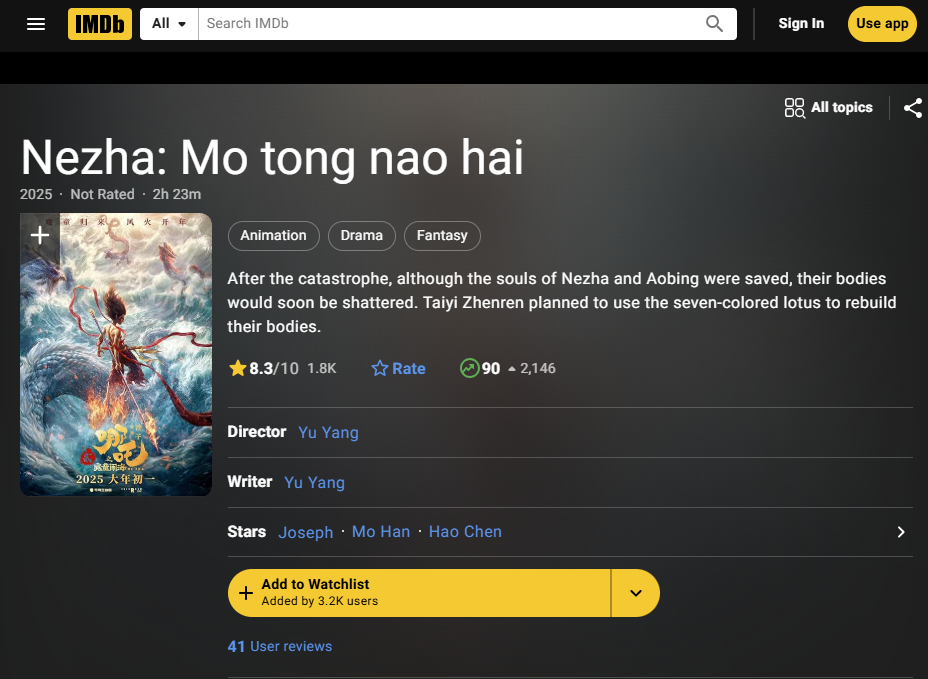Viewport: 928px width, 679px height.
Task: Click the Search IMDb input field
Action: point(450,24)
